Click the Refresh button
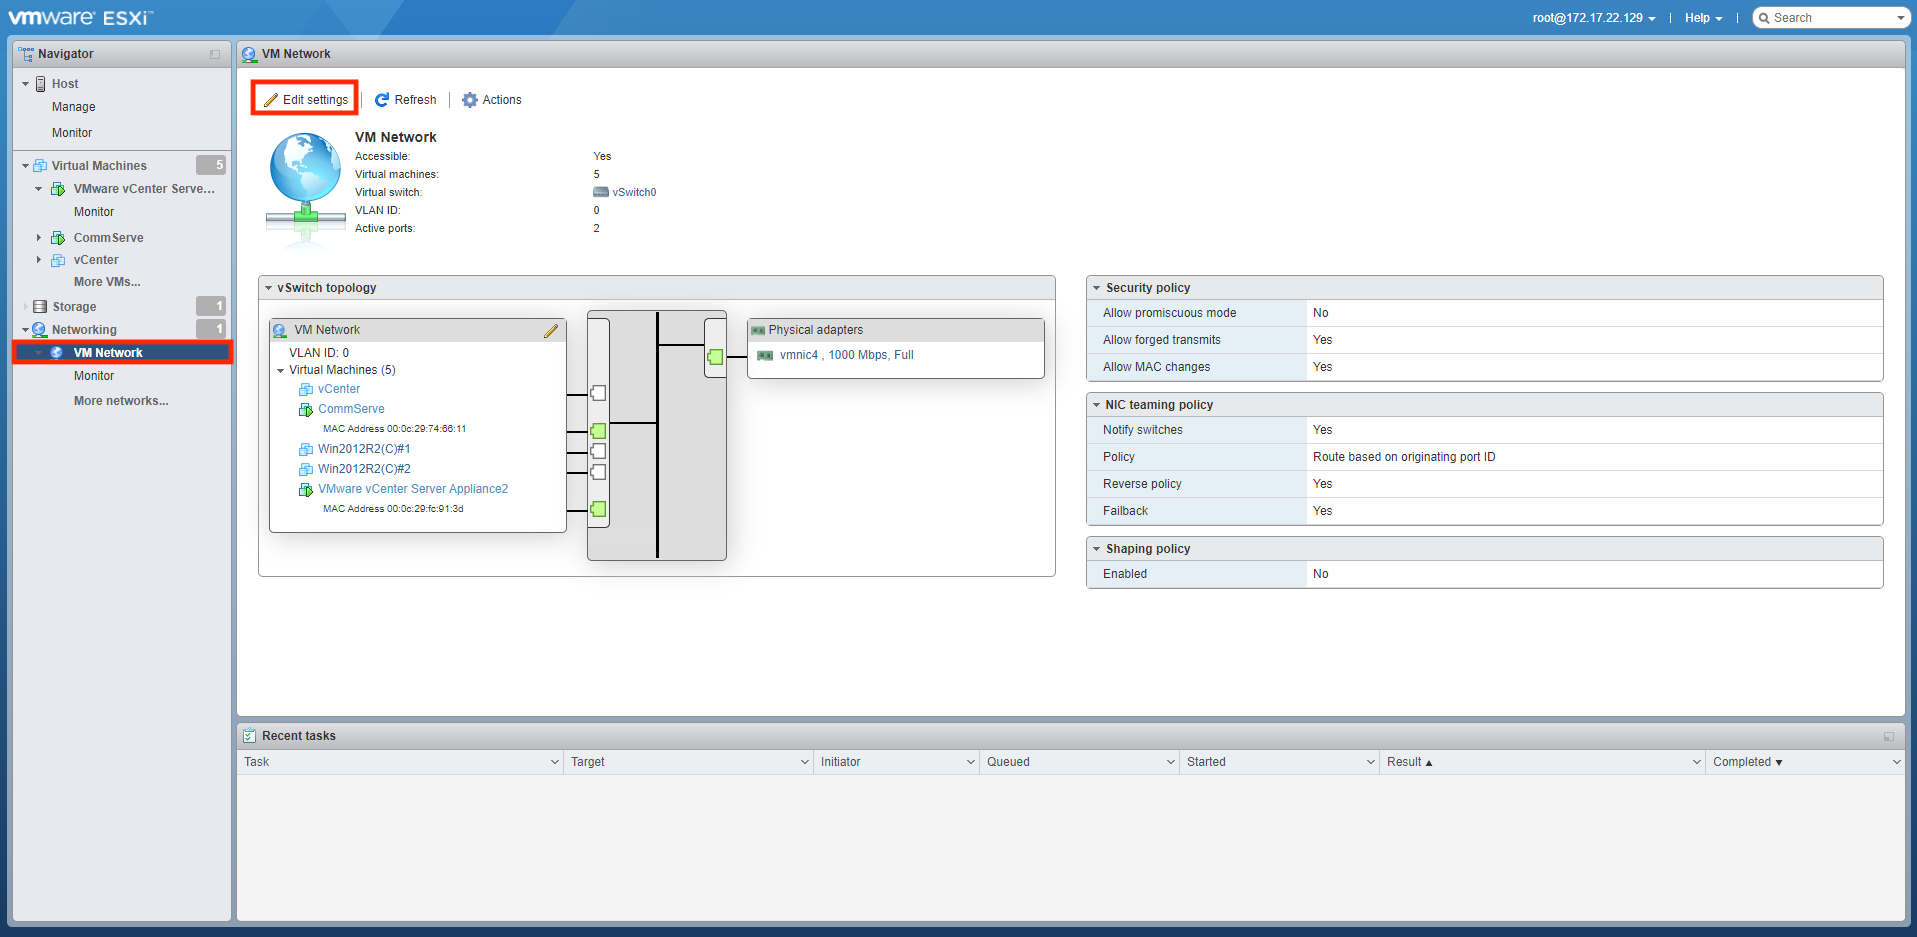This screenshot has height=937, width=1917. (x=405, y=100)
